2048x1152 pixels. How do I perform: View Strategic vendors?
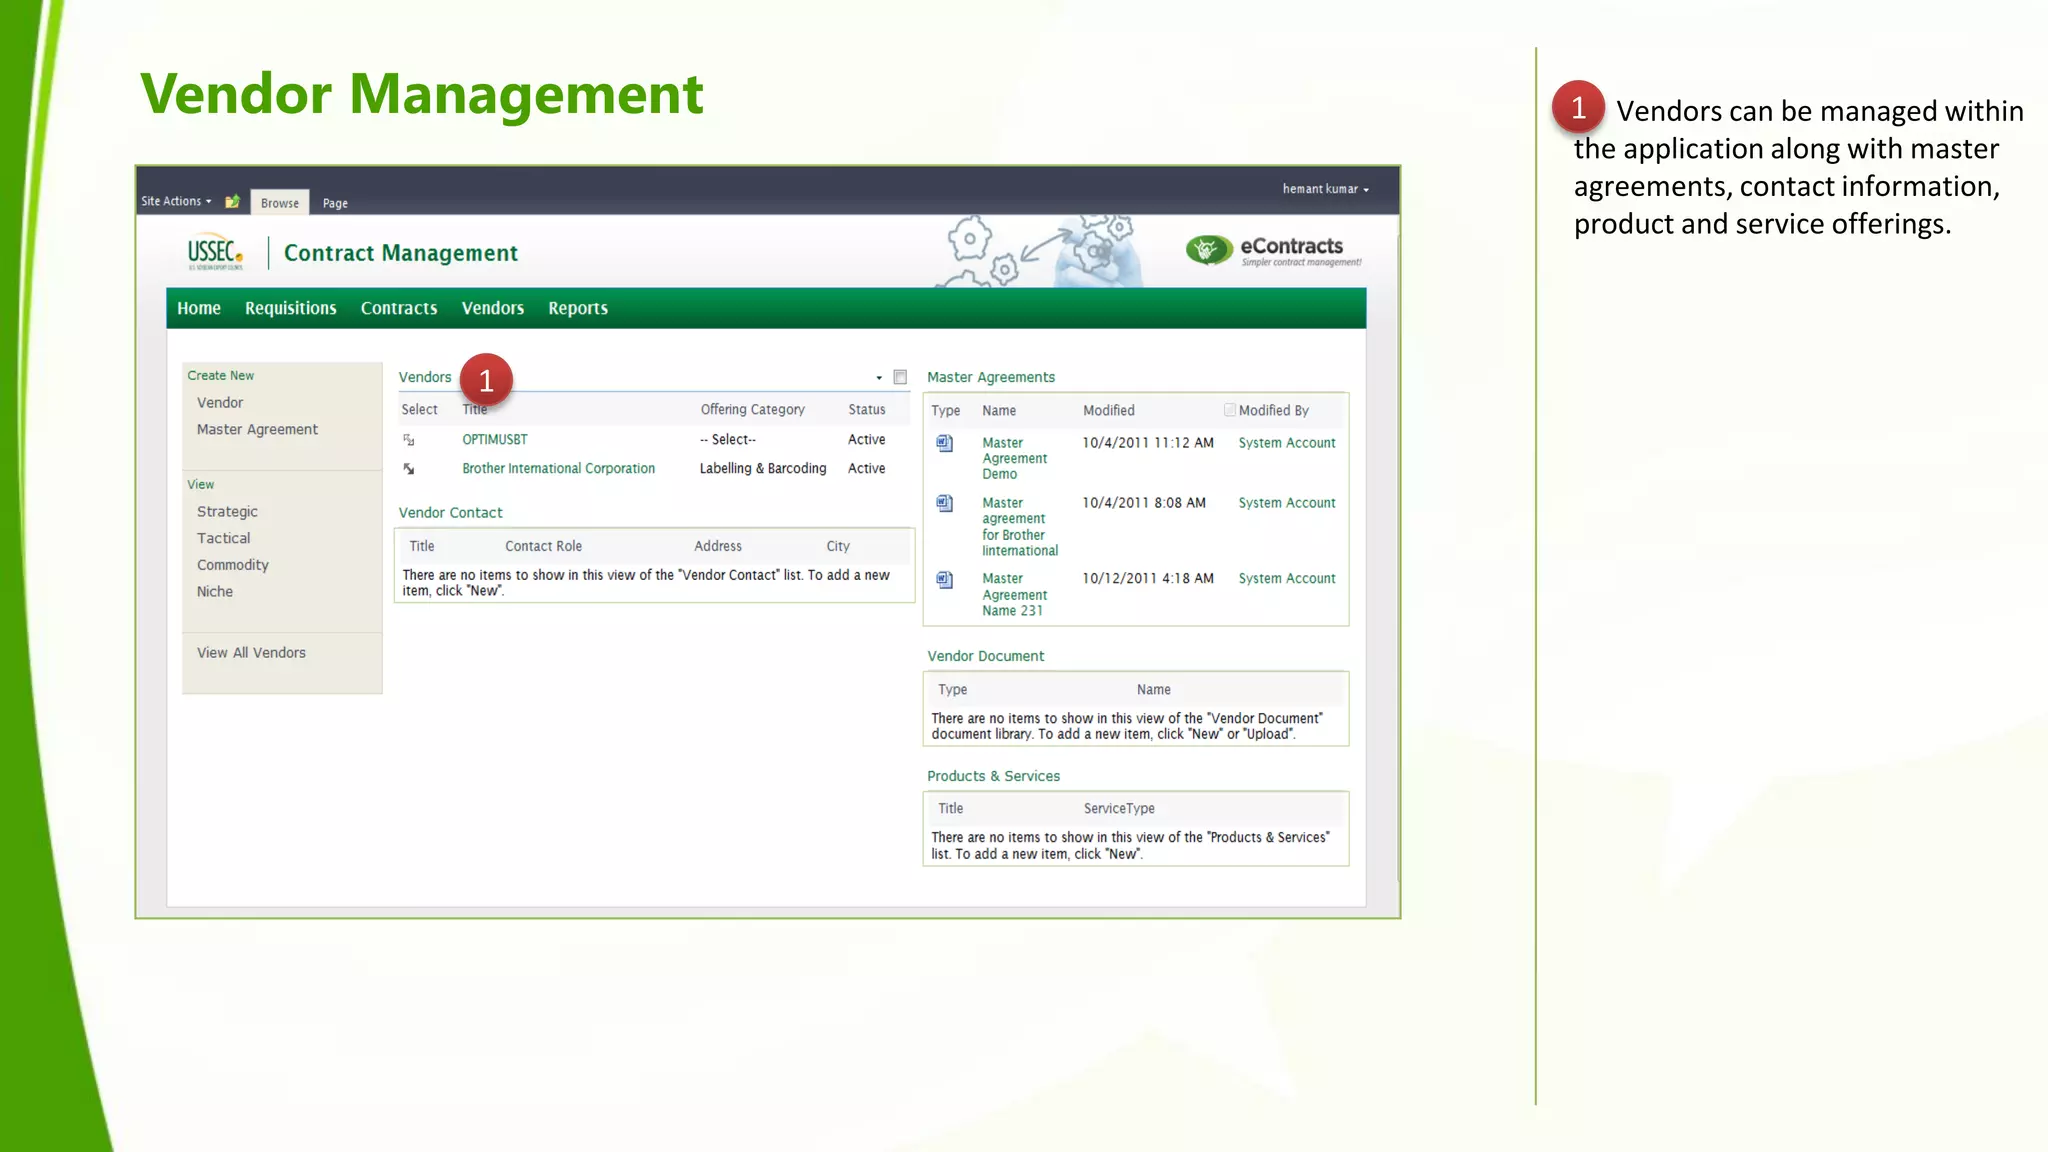pos(227,512)
